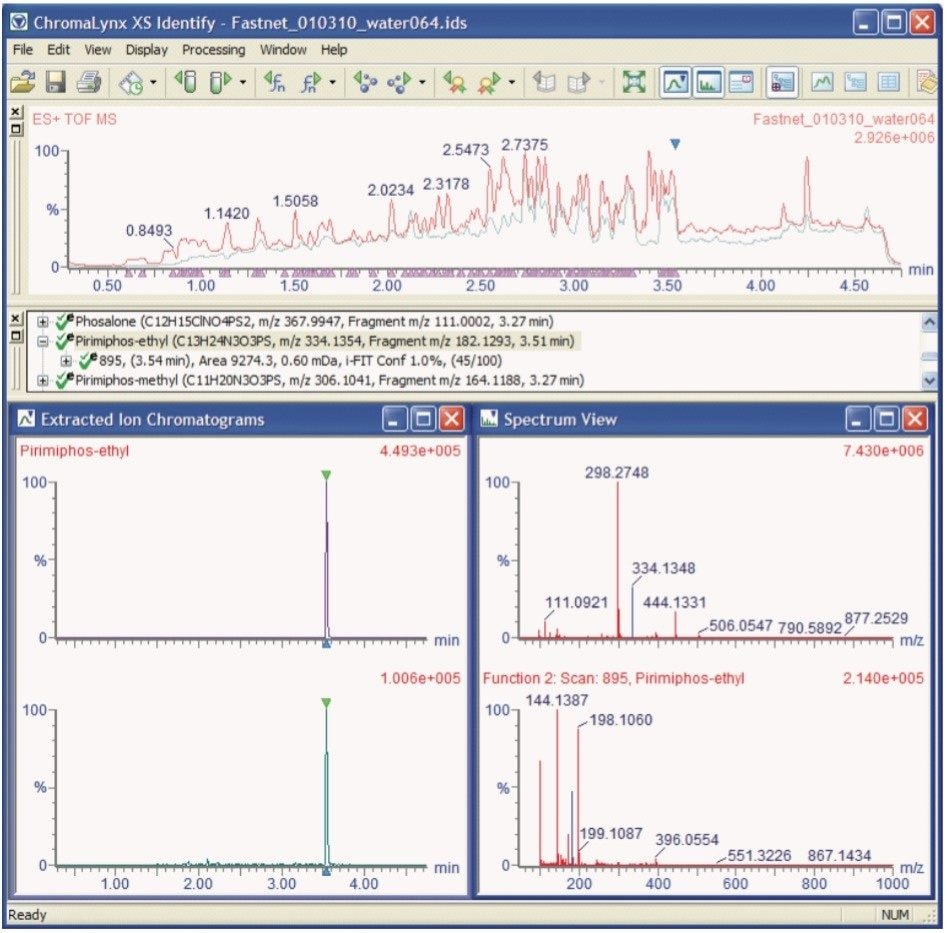Screen dimensions: 947x933
Task: Open dropdown next to next-sample vial icon
Action: (243, 82)
